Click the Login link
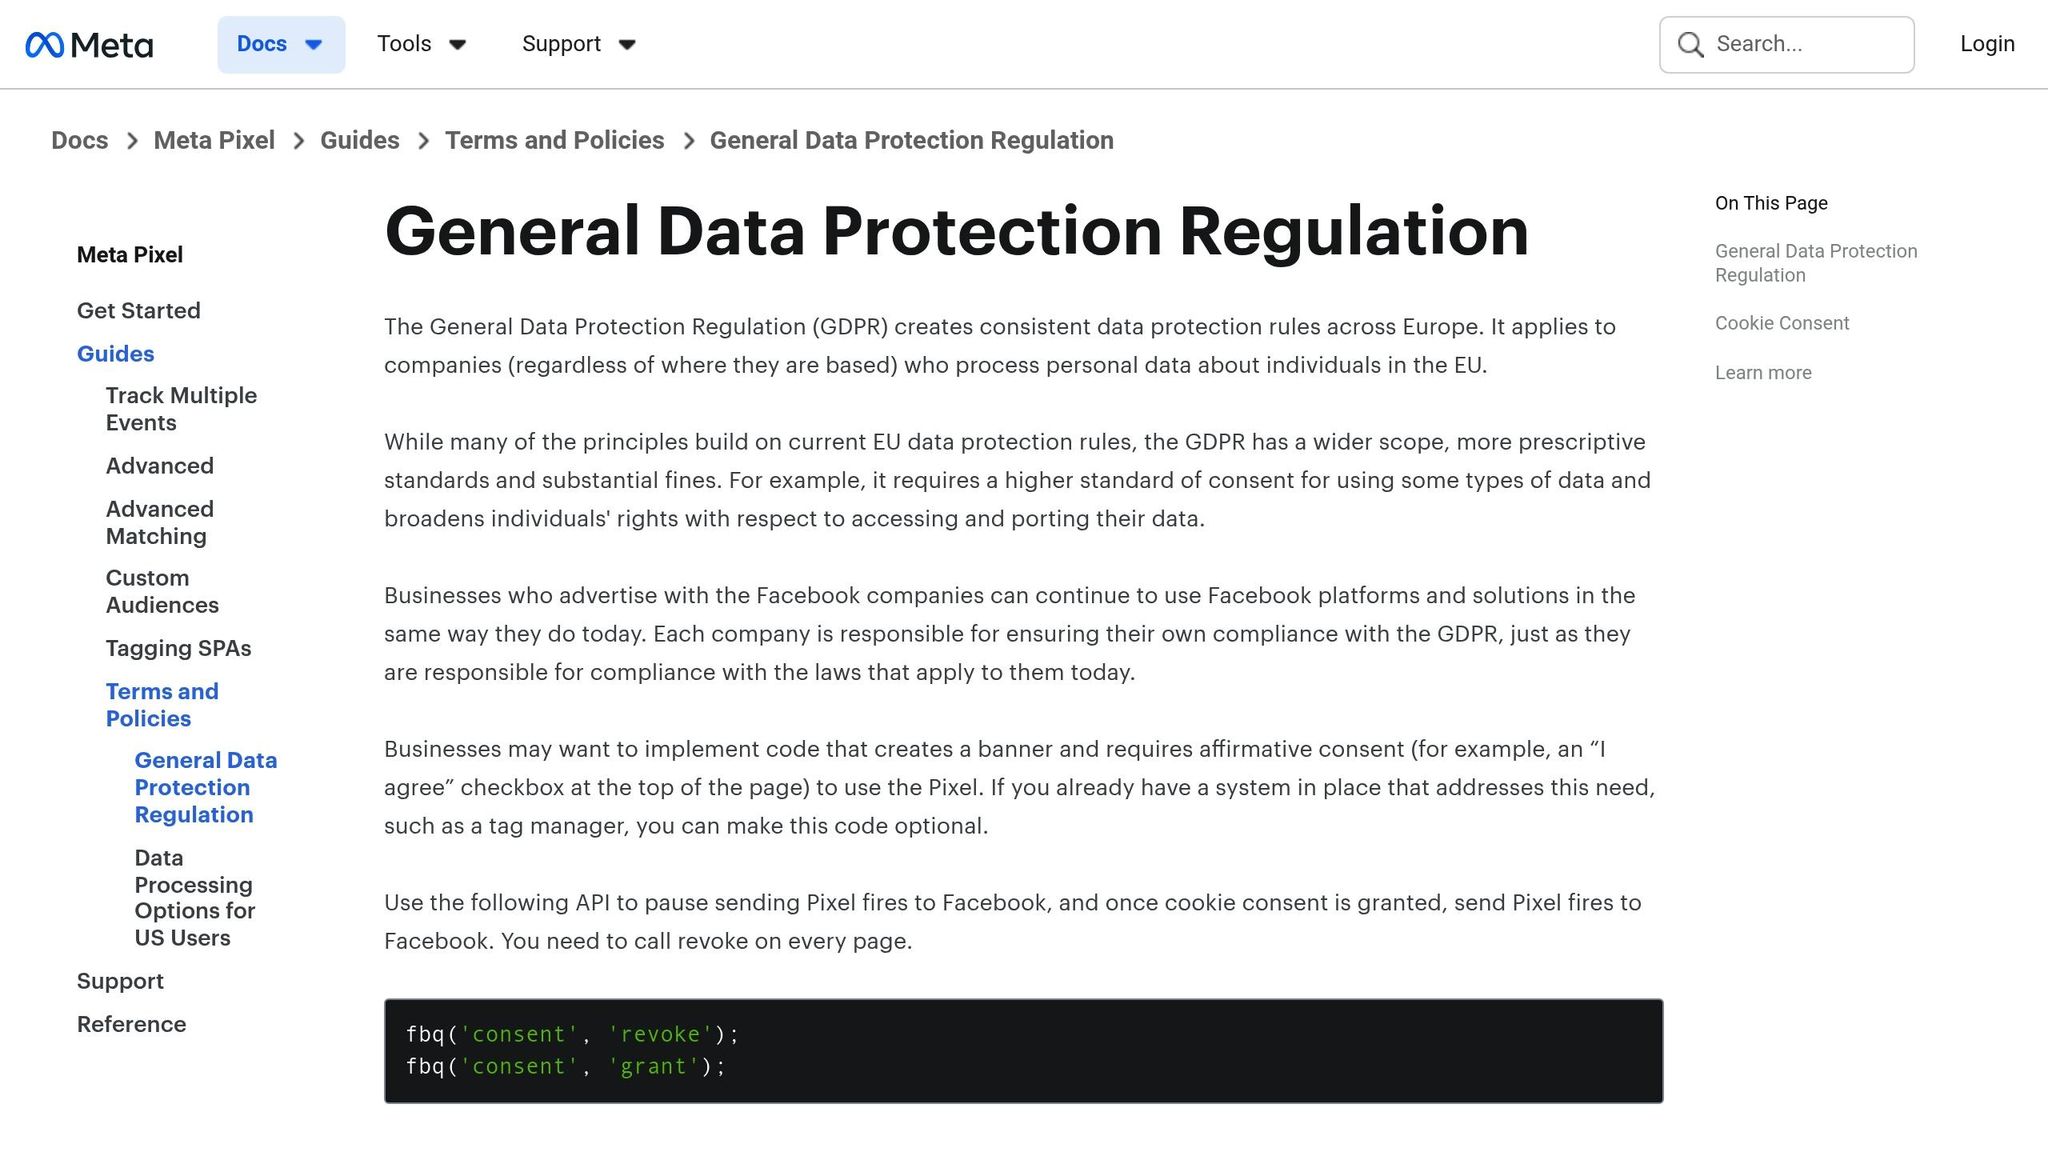The image size is (2048, 1152). coord(1986,44)
